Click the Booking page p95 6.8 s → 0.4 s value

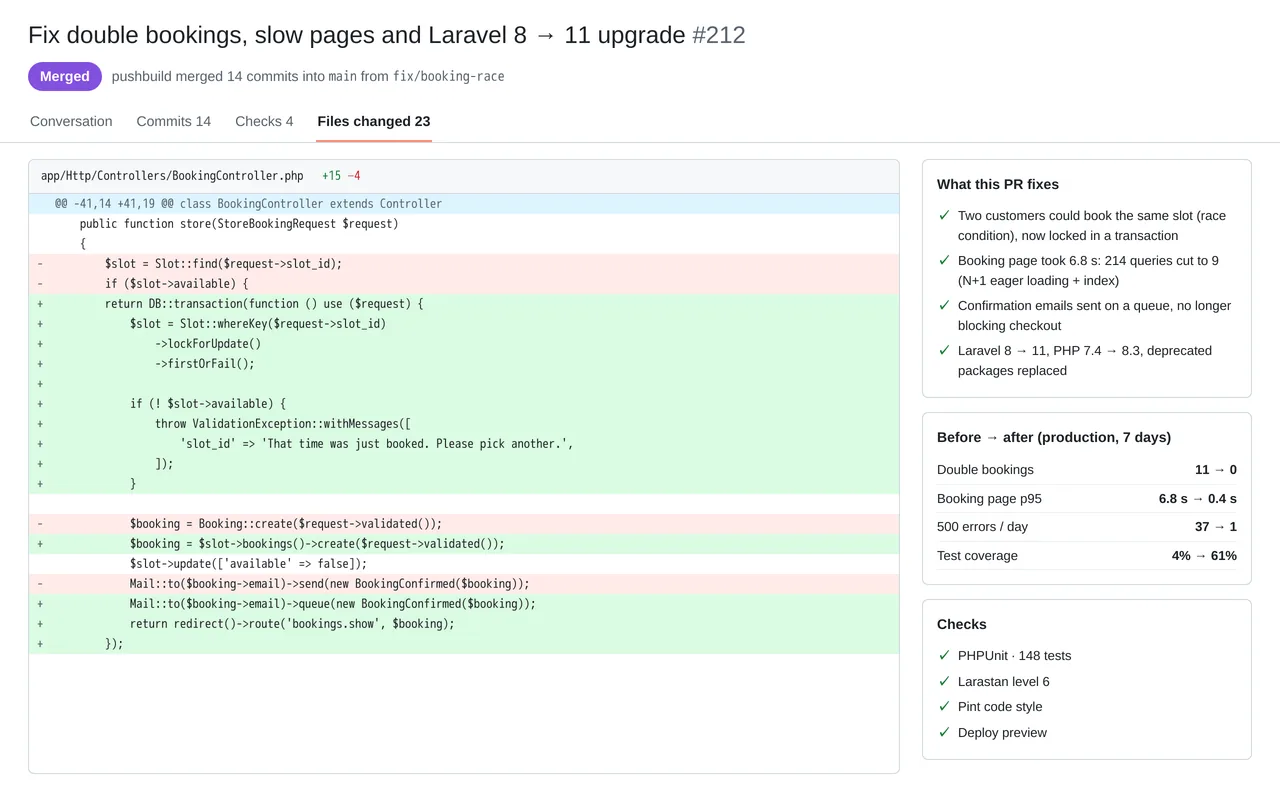coord(1198,499)
